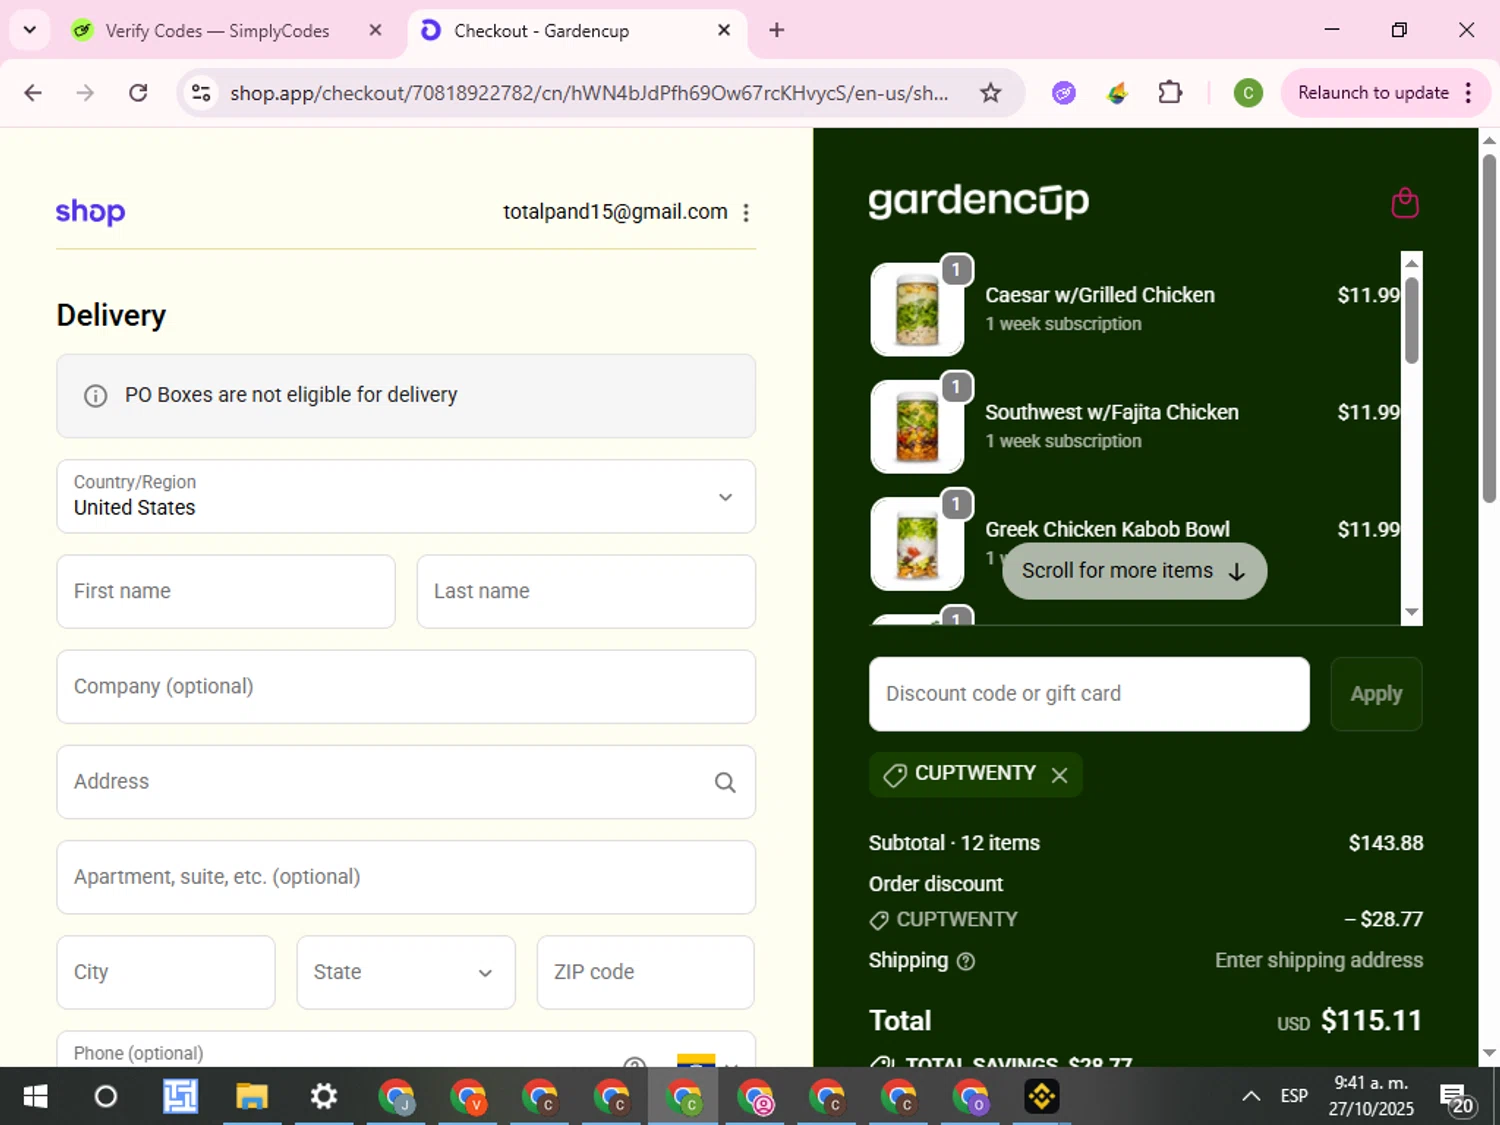
Task: Go back to the previous page
Action: pos(33,93)
